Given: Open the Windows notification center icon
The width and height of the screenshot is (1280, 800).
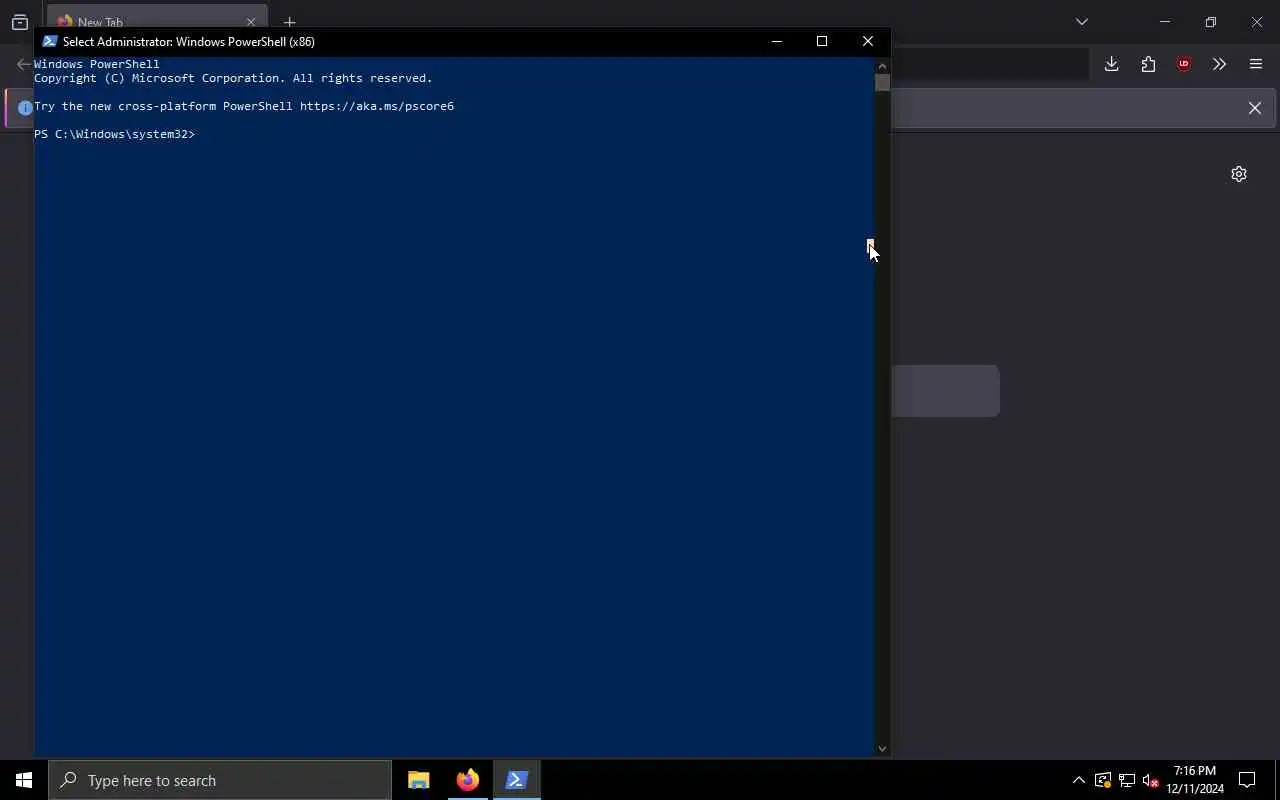Looking at the screenshot, I should pos(1247,780).
